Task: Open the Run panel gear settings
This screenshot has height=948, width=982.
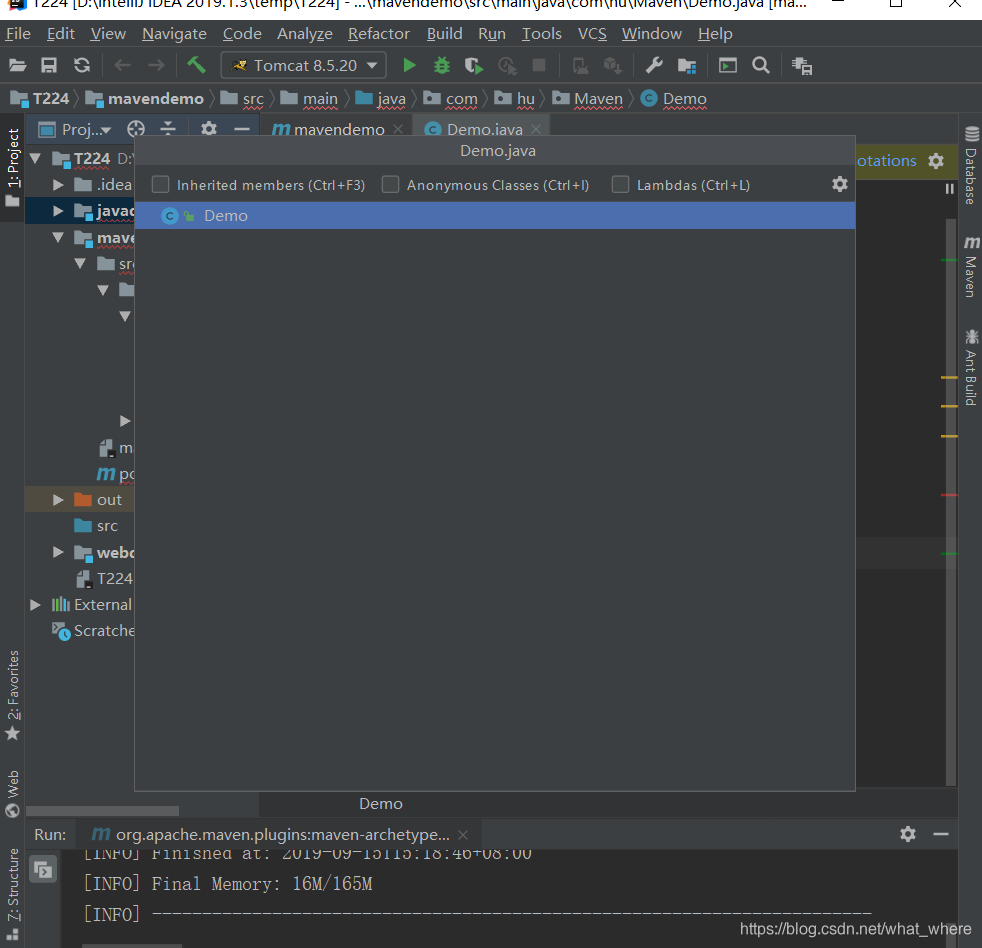Action: coord(907,834)
